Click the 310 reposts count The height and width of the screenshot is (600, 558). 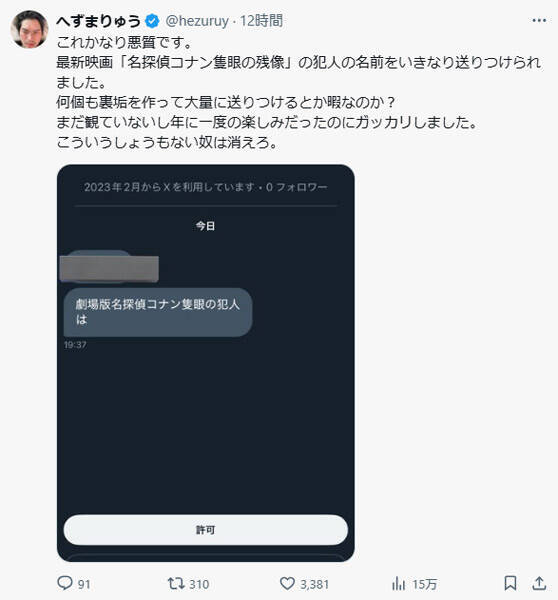199,584
